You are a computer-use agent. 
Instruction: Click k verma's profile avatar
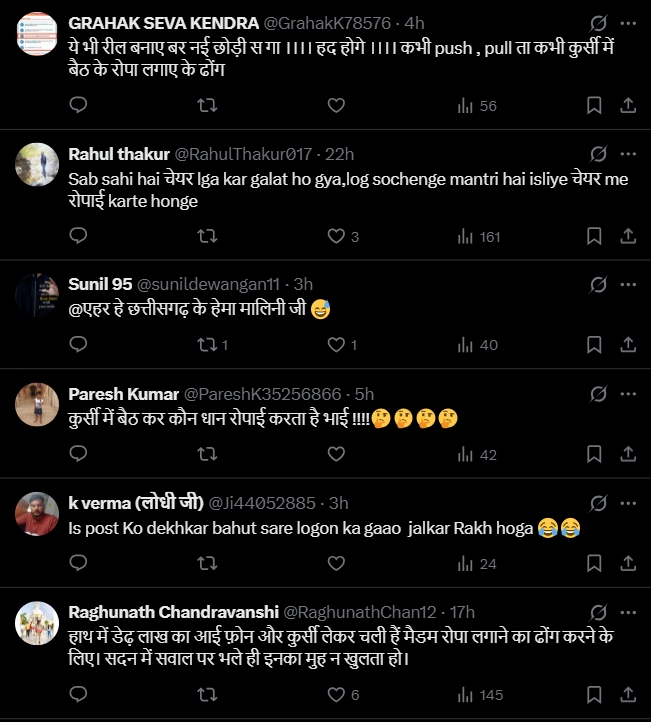click(x=37, y=512)
